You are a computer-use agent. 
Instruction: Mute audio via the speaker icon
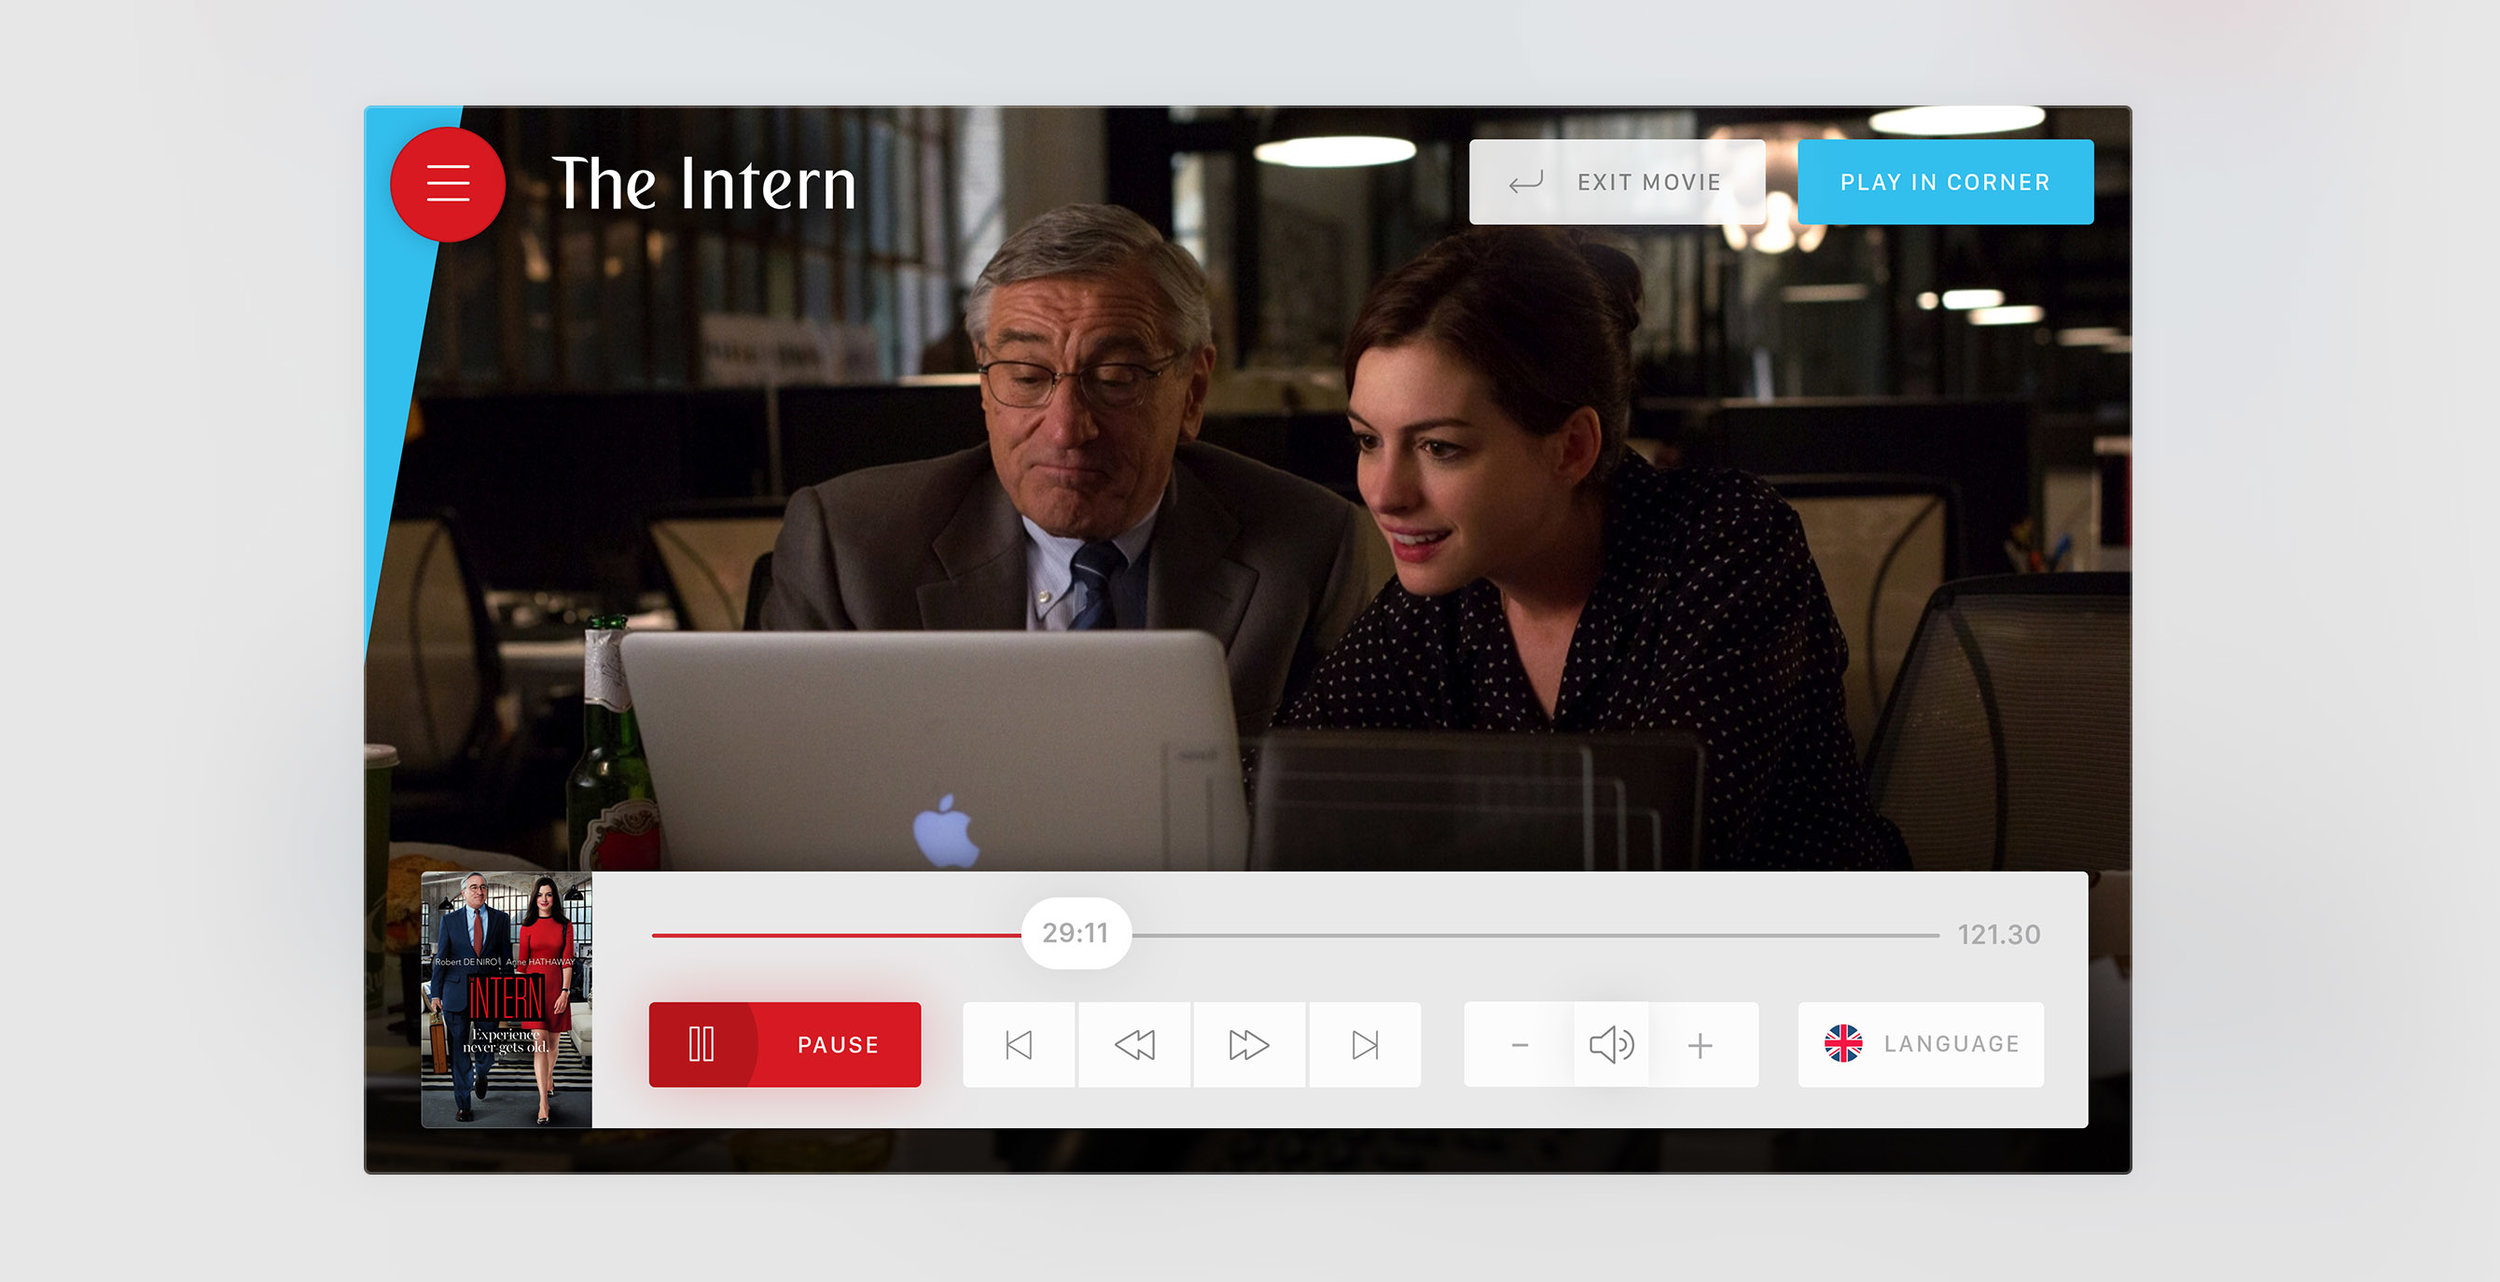1611,1045
